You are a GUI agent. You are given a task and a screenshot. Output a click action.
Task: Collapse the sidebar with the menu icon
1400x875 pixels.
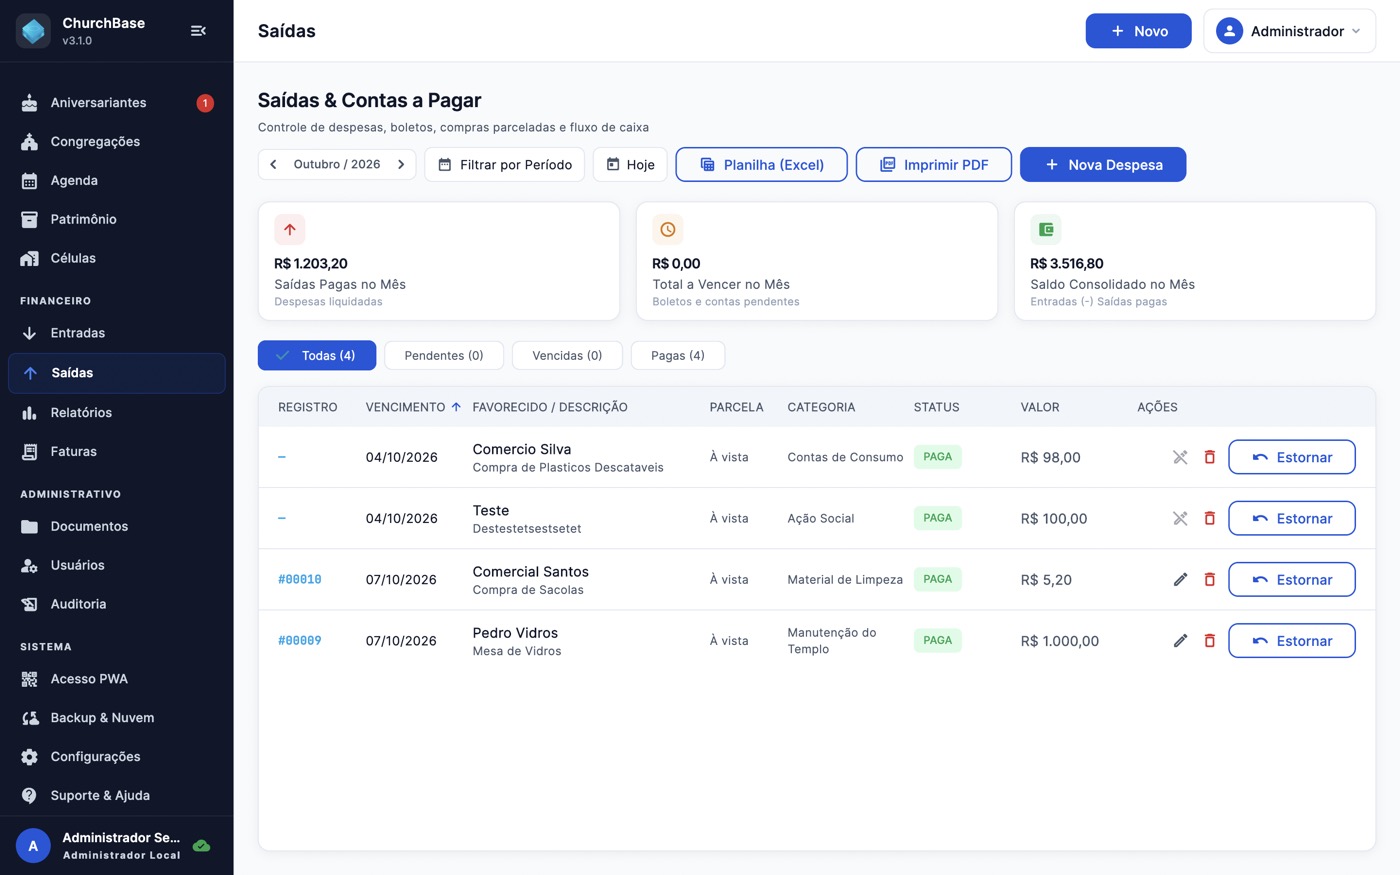point(198,31)
